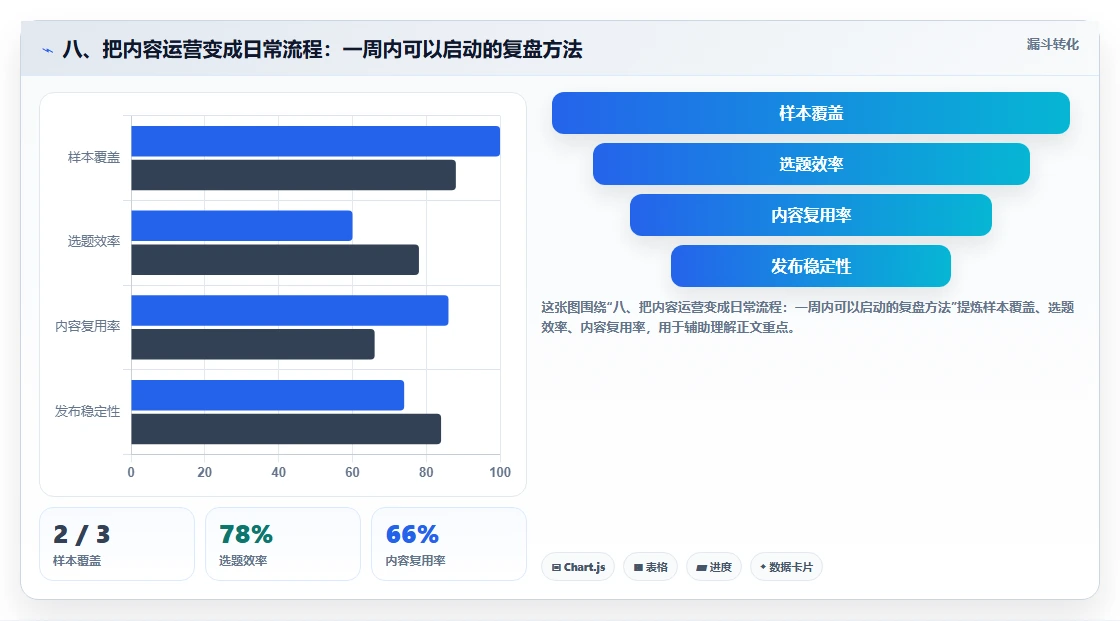The image size is (1120, 621).
Task: Click the Chart.js tag pill
Action: [578, 567]
